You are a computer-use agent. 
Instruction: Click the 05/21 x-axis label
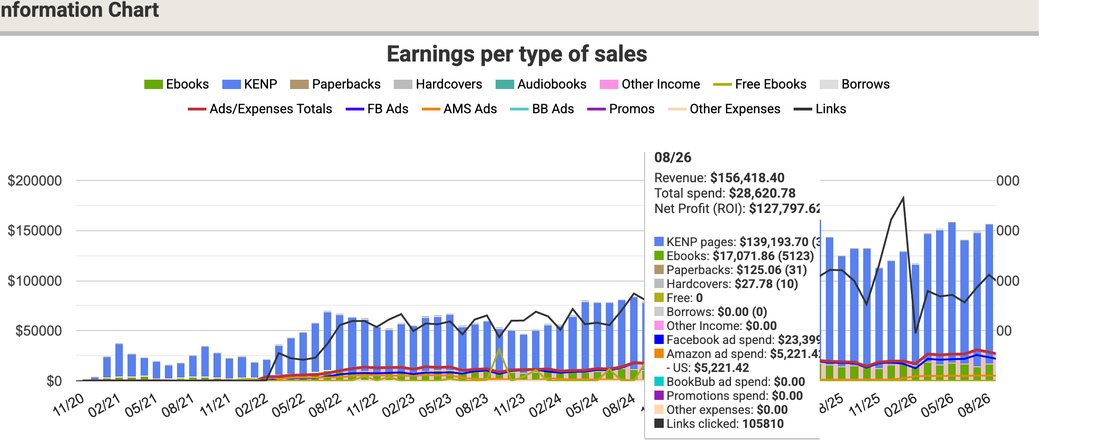[143, 403]
